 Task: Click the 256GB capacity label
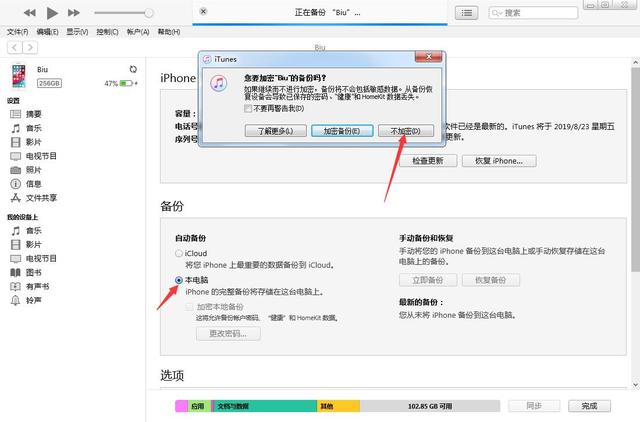click(x=49, y=83)
